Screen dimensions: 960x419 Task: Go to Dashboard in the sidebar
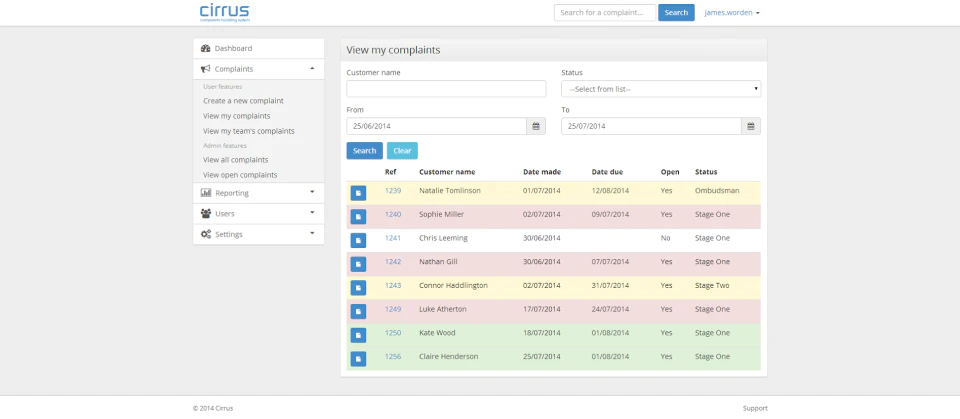(x=258, y=48)
